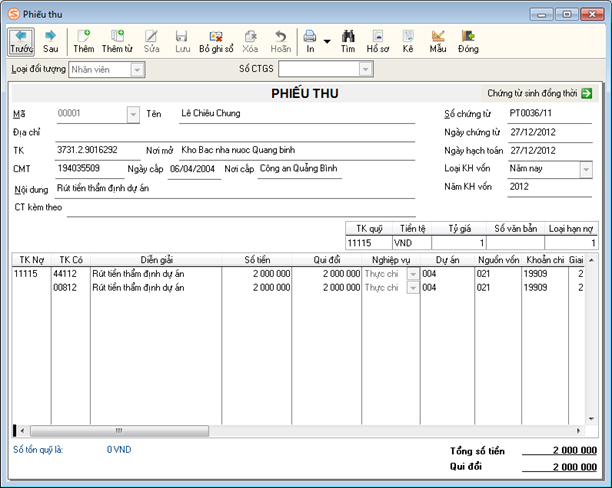Go to next voucher with Sau
Image resolution: width=612 pixels, height=488 pixels.
[x=50, y=41]
